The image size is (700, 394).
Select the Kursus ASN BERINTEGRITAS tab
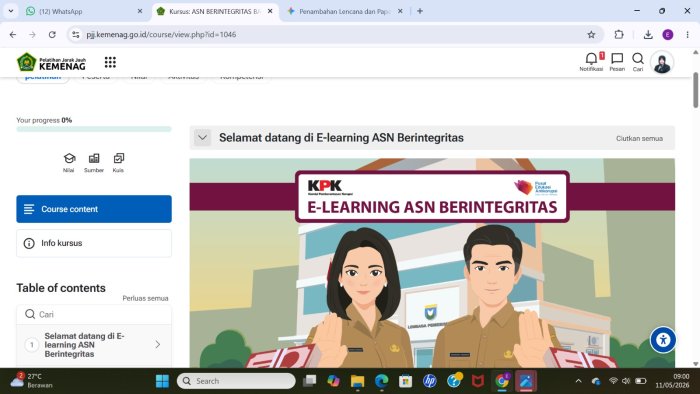pyautogui.click(x=214, y=11)
